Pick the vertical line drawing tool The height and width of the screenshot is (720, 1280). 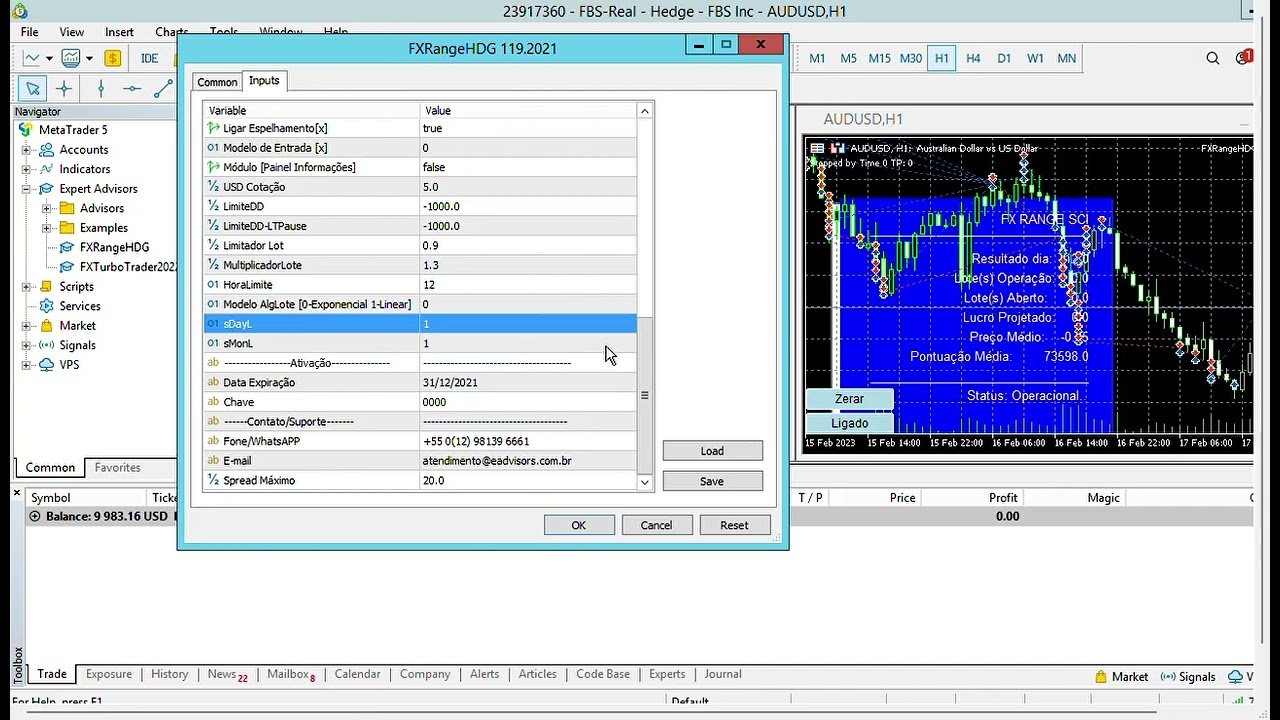tap(101, 88)
